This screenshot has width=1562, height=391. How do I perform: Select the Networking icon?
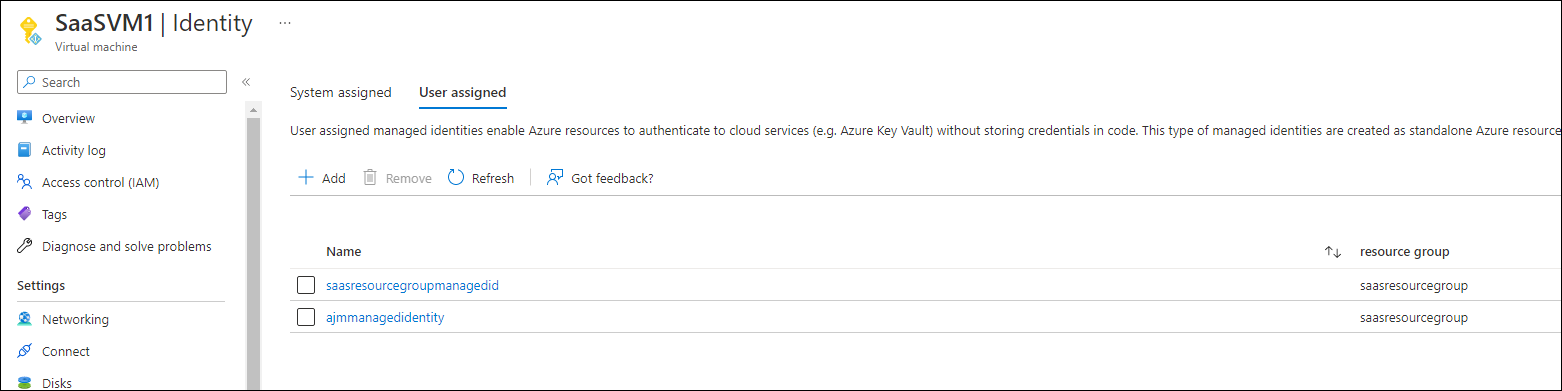tap(25, 319)
